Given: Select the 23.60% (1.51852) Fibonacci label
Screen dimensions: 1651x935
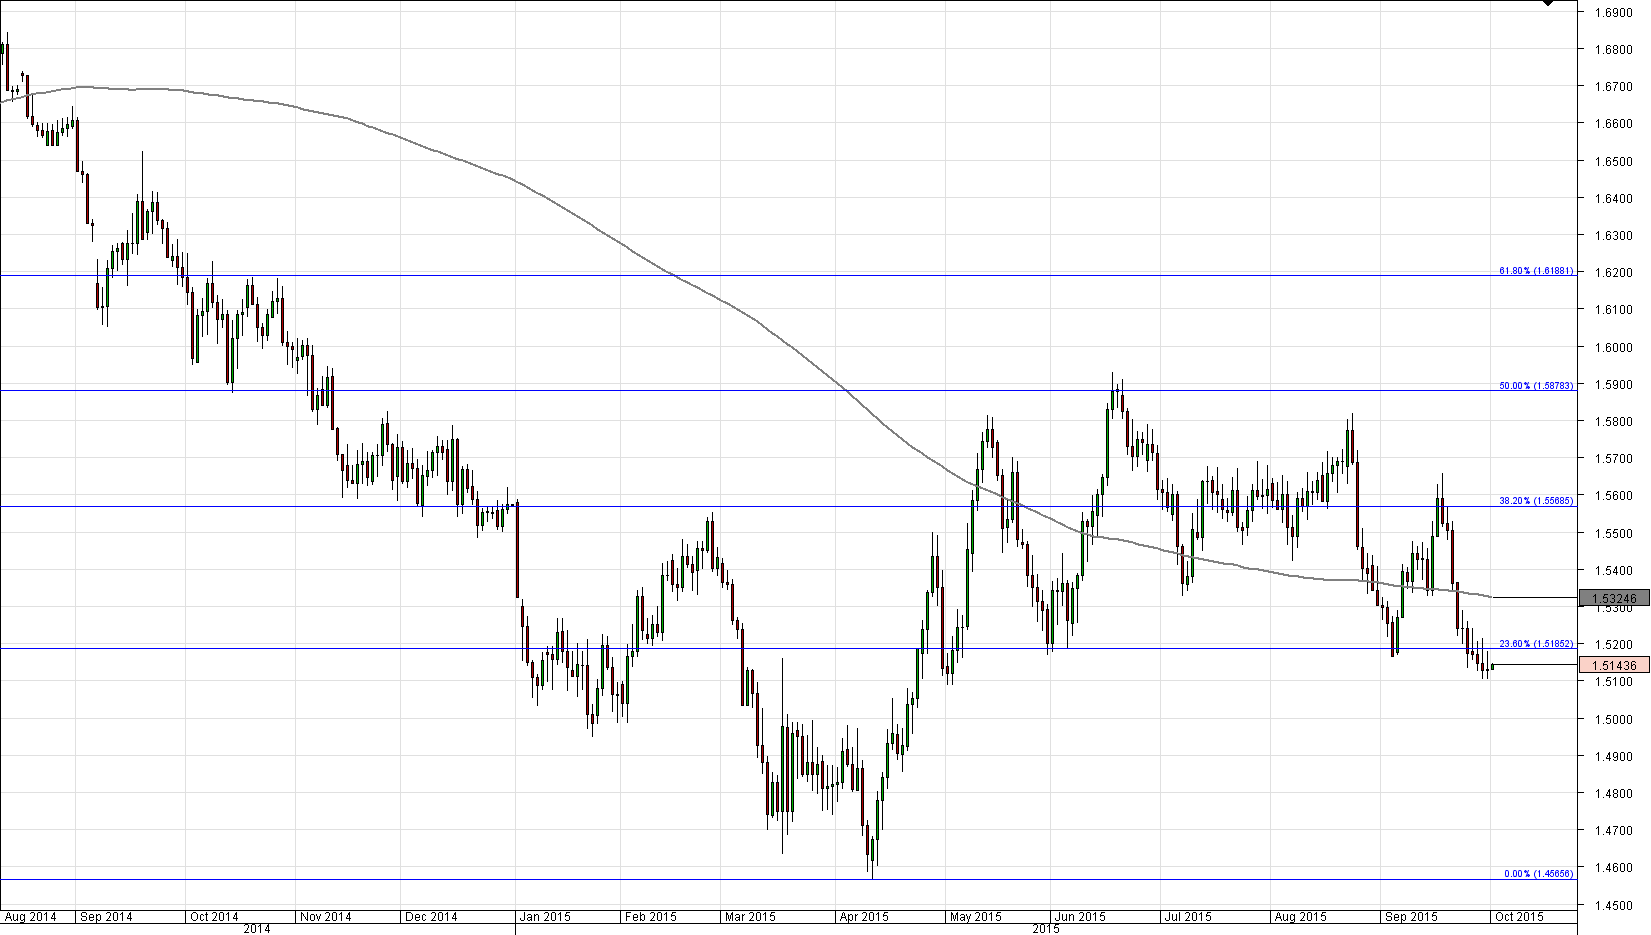Looking at the screenshot, I should (1536, 644).
